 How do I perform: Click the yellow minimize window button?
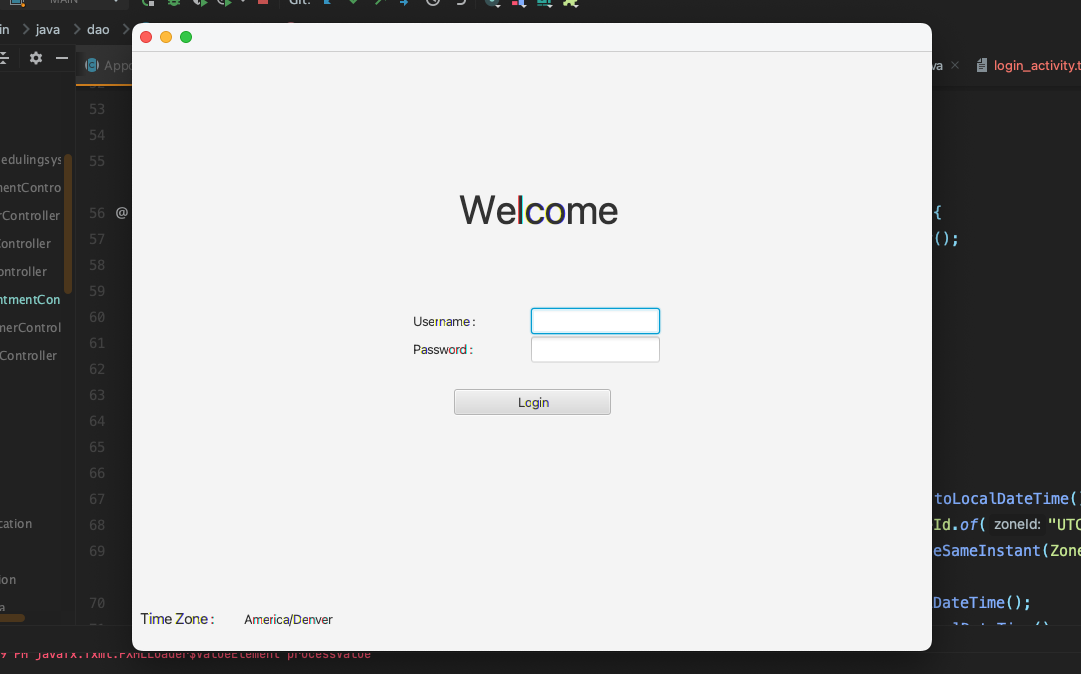[x=166, y=37]
